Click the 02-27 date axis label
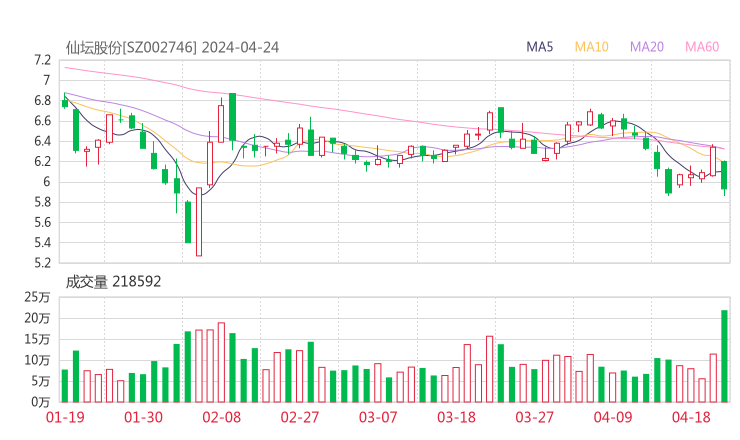Screen dimensions: 740x440 click(300, 417)
